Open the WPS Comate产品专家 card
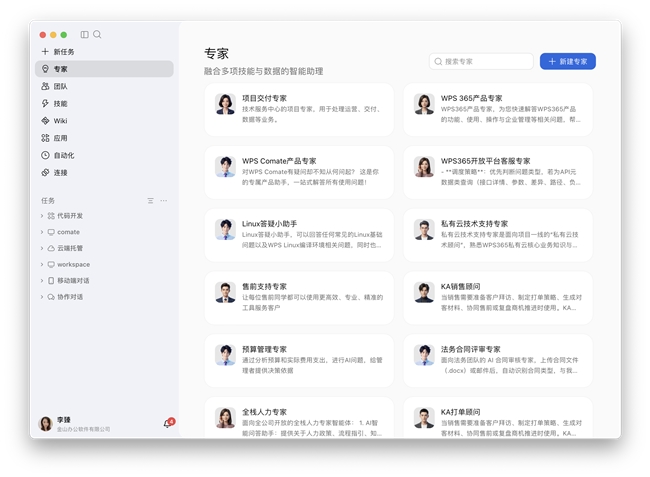 tap(299, 172)
